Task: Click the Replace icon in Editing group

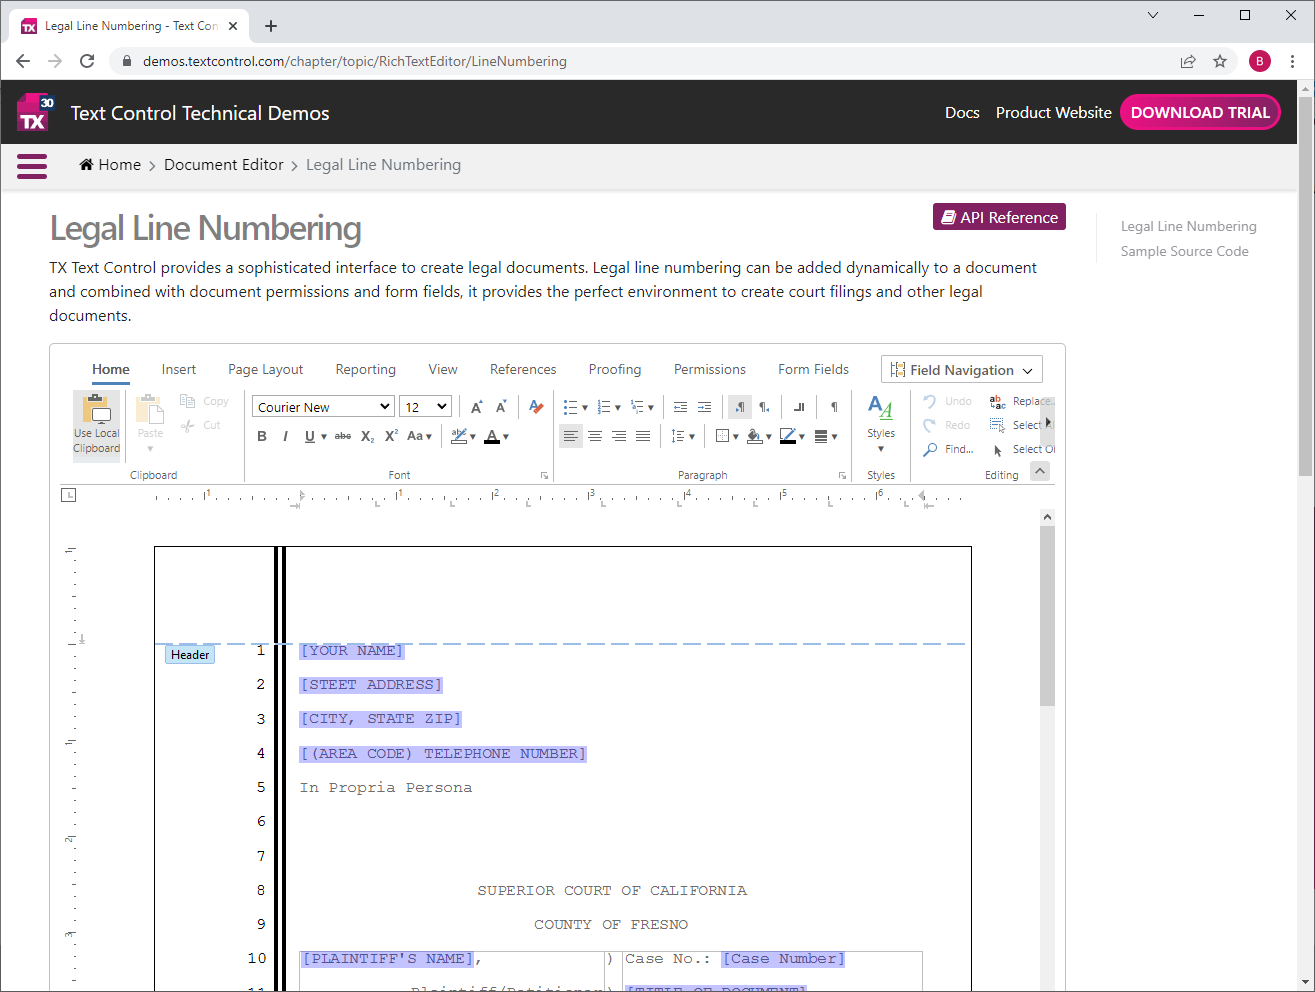Action: pos(997,402)
